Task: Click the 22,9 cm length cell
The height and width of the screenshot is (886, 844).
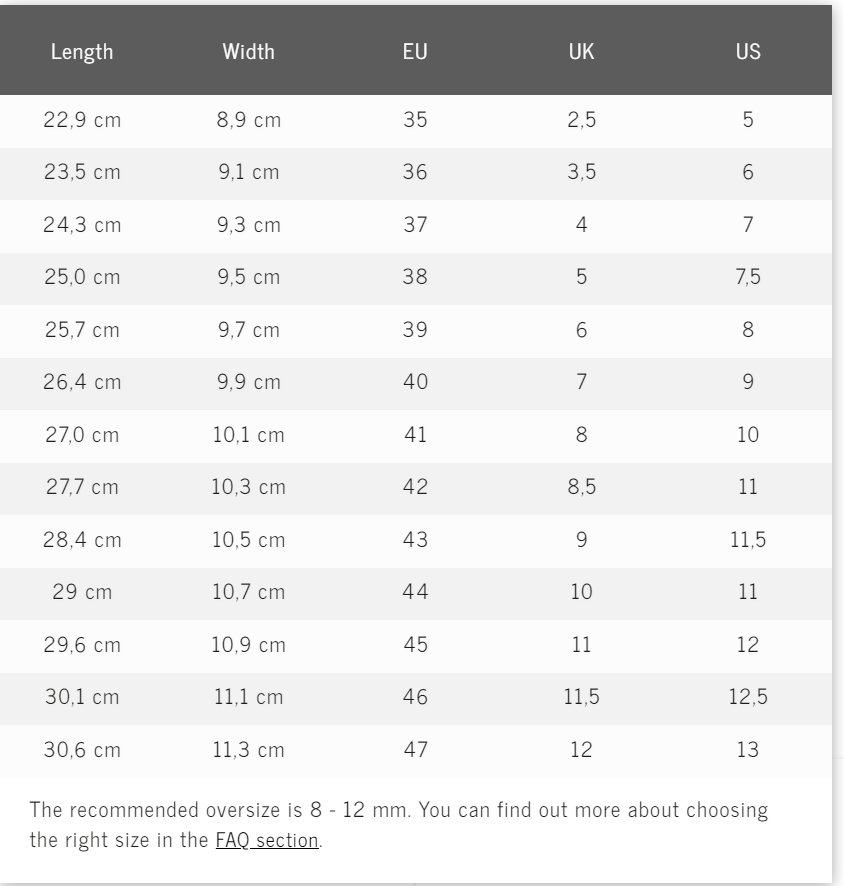Action: [x=82, y=120]
